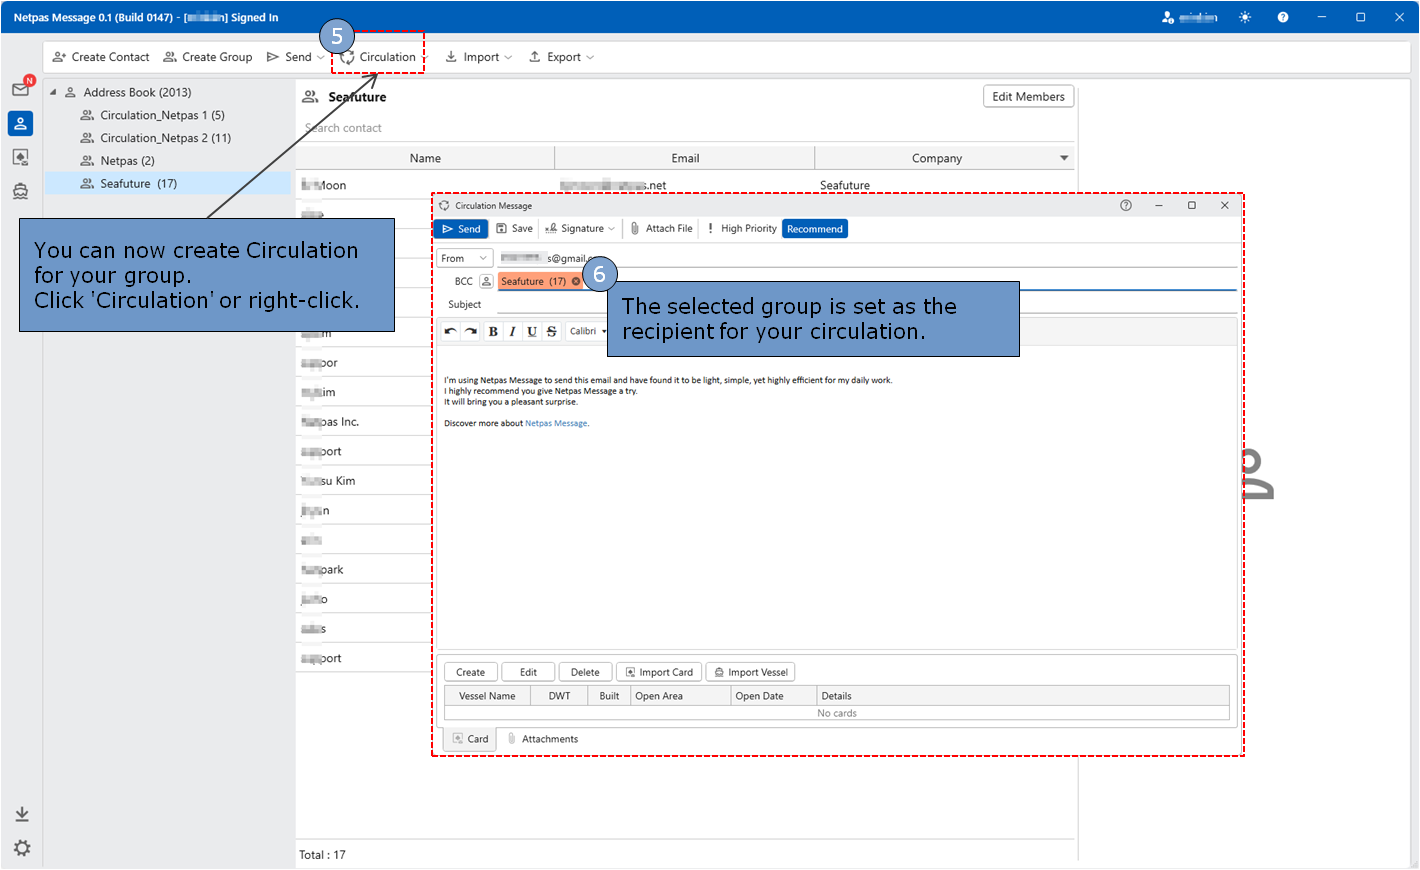Sort contacts by Email column

pos(685,158)
